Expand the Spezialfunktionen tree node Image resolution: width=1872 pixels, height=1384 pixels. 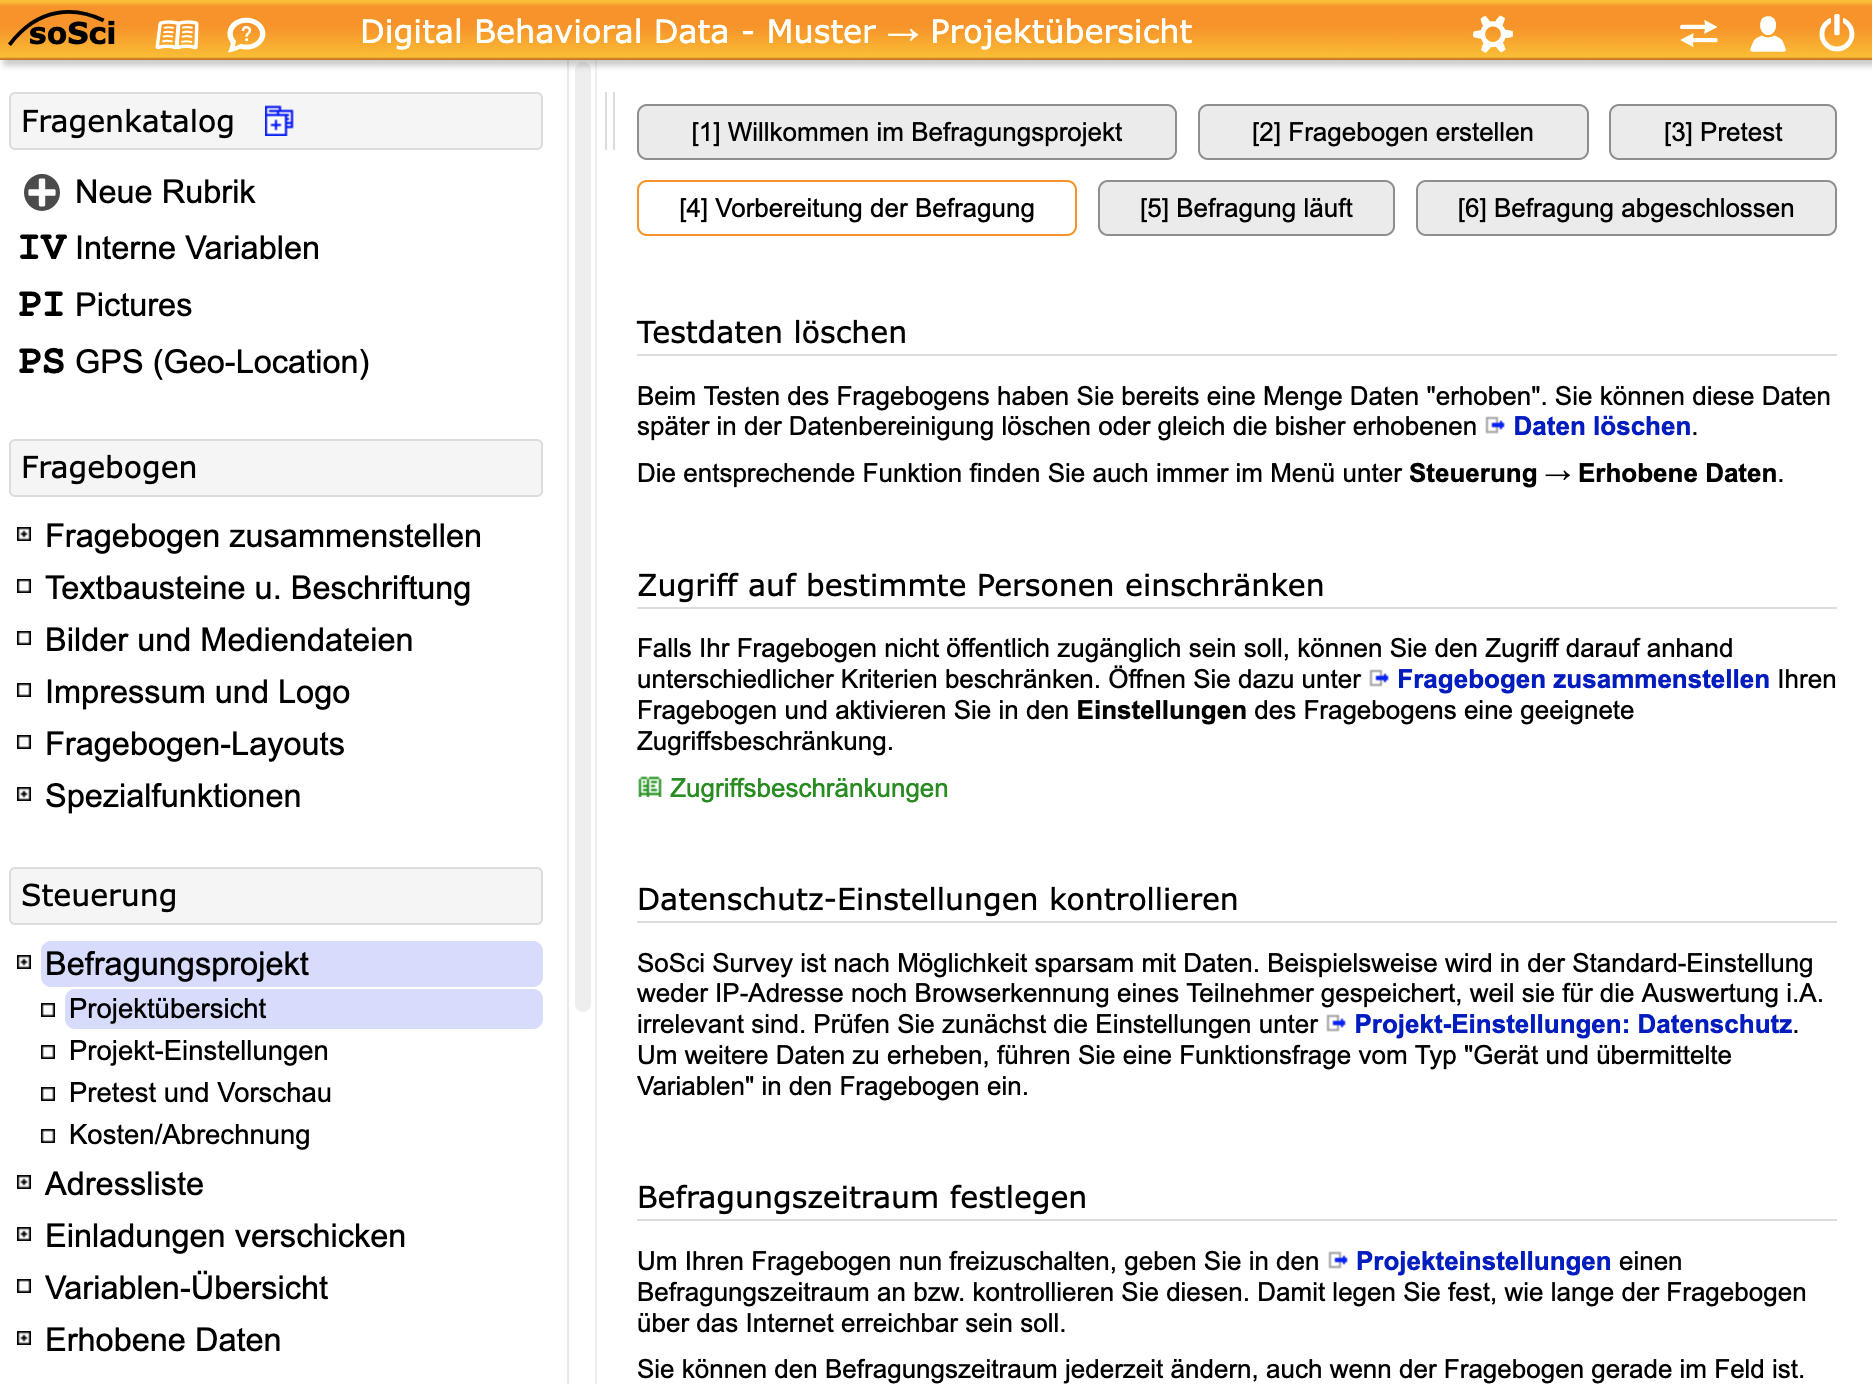pos(25,795)
